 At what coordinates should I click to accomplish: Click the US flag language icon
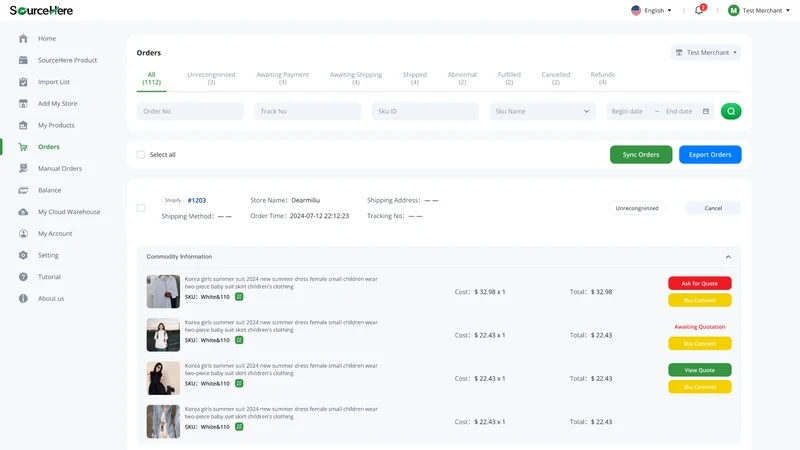tap(636, 10)
